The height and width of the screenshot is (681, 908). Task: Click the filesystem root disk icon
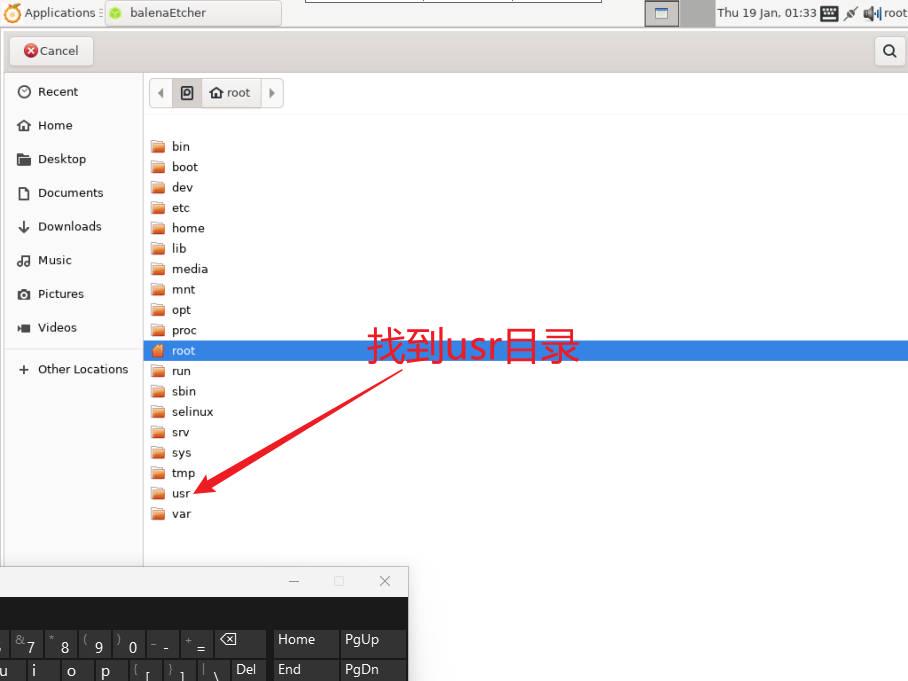coord(187,93)
